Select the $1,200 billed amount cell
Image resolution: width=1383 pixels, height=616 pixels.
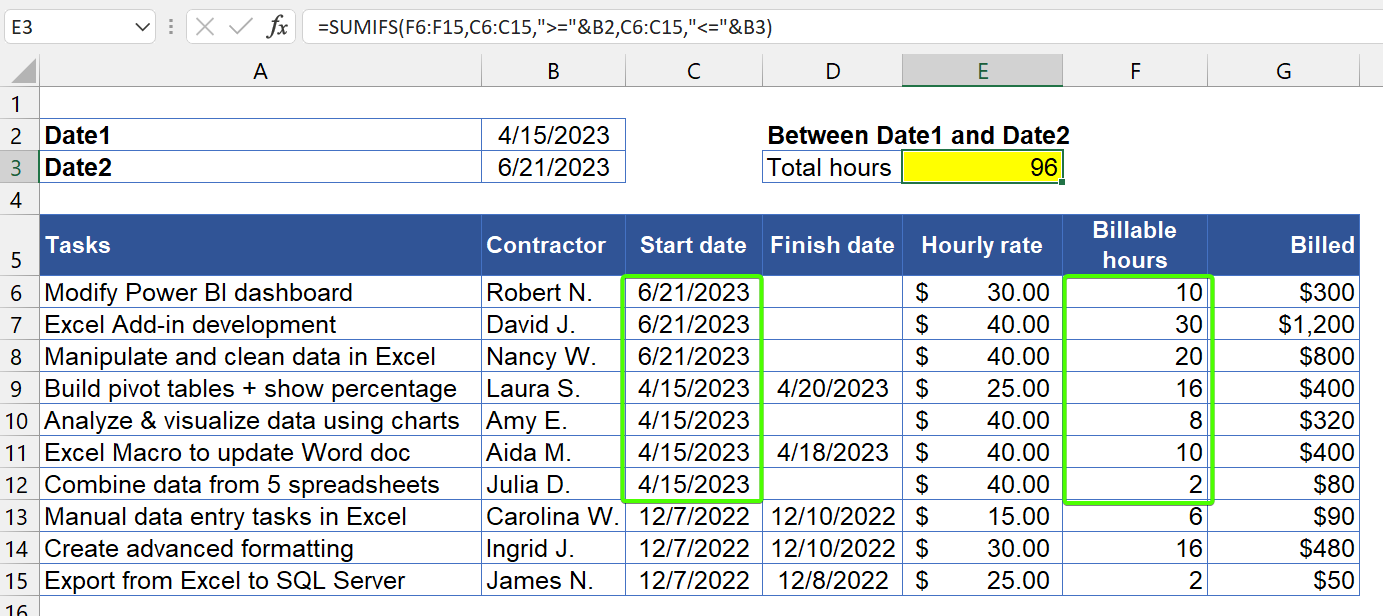point(1283,324)
